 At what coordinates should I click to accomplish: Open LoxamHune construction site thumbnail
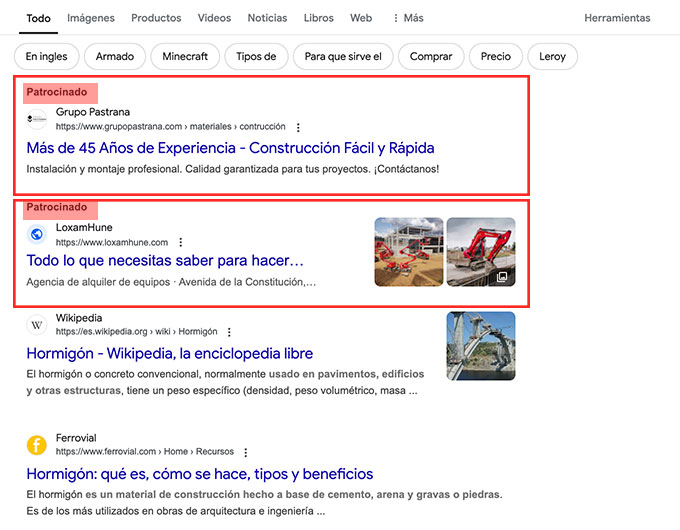409,252
